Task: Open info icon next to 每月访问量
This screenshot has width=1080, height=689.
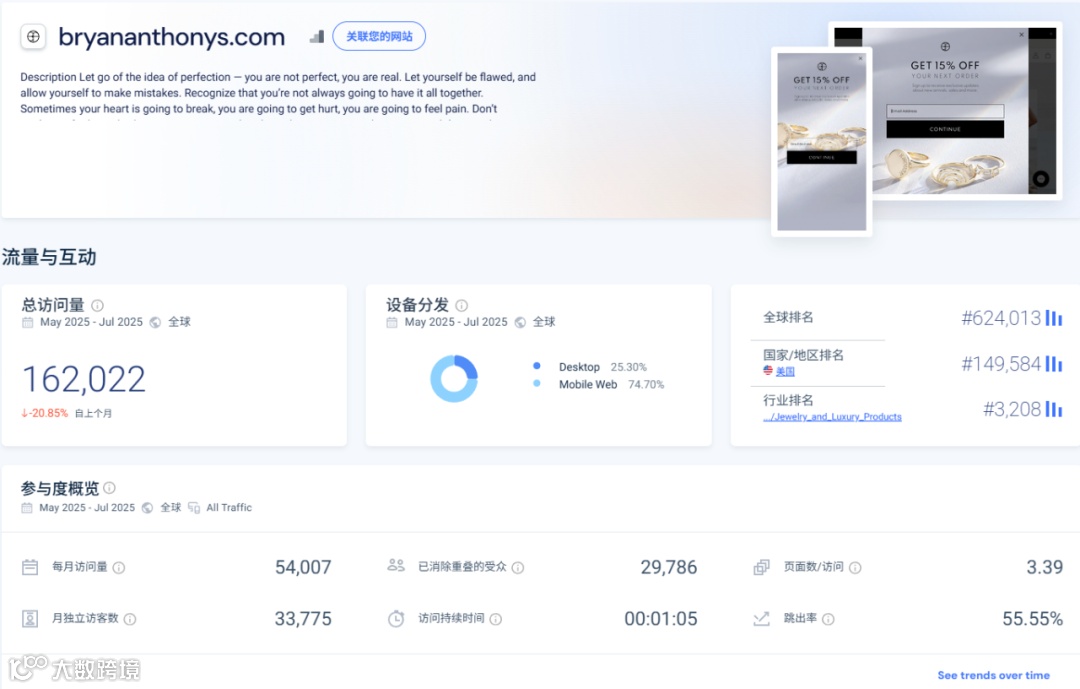Action: (118, 568)
